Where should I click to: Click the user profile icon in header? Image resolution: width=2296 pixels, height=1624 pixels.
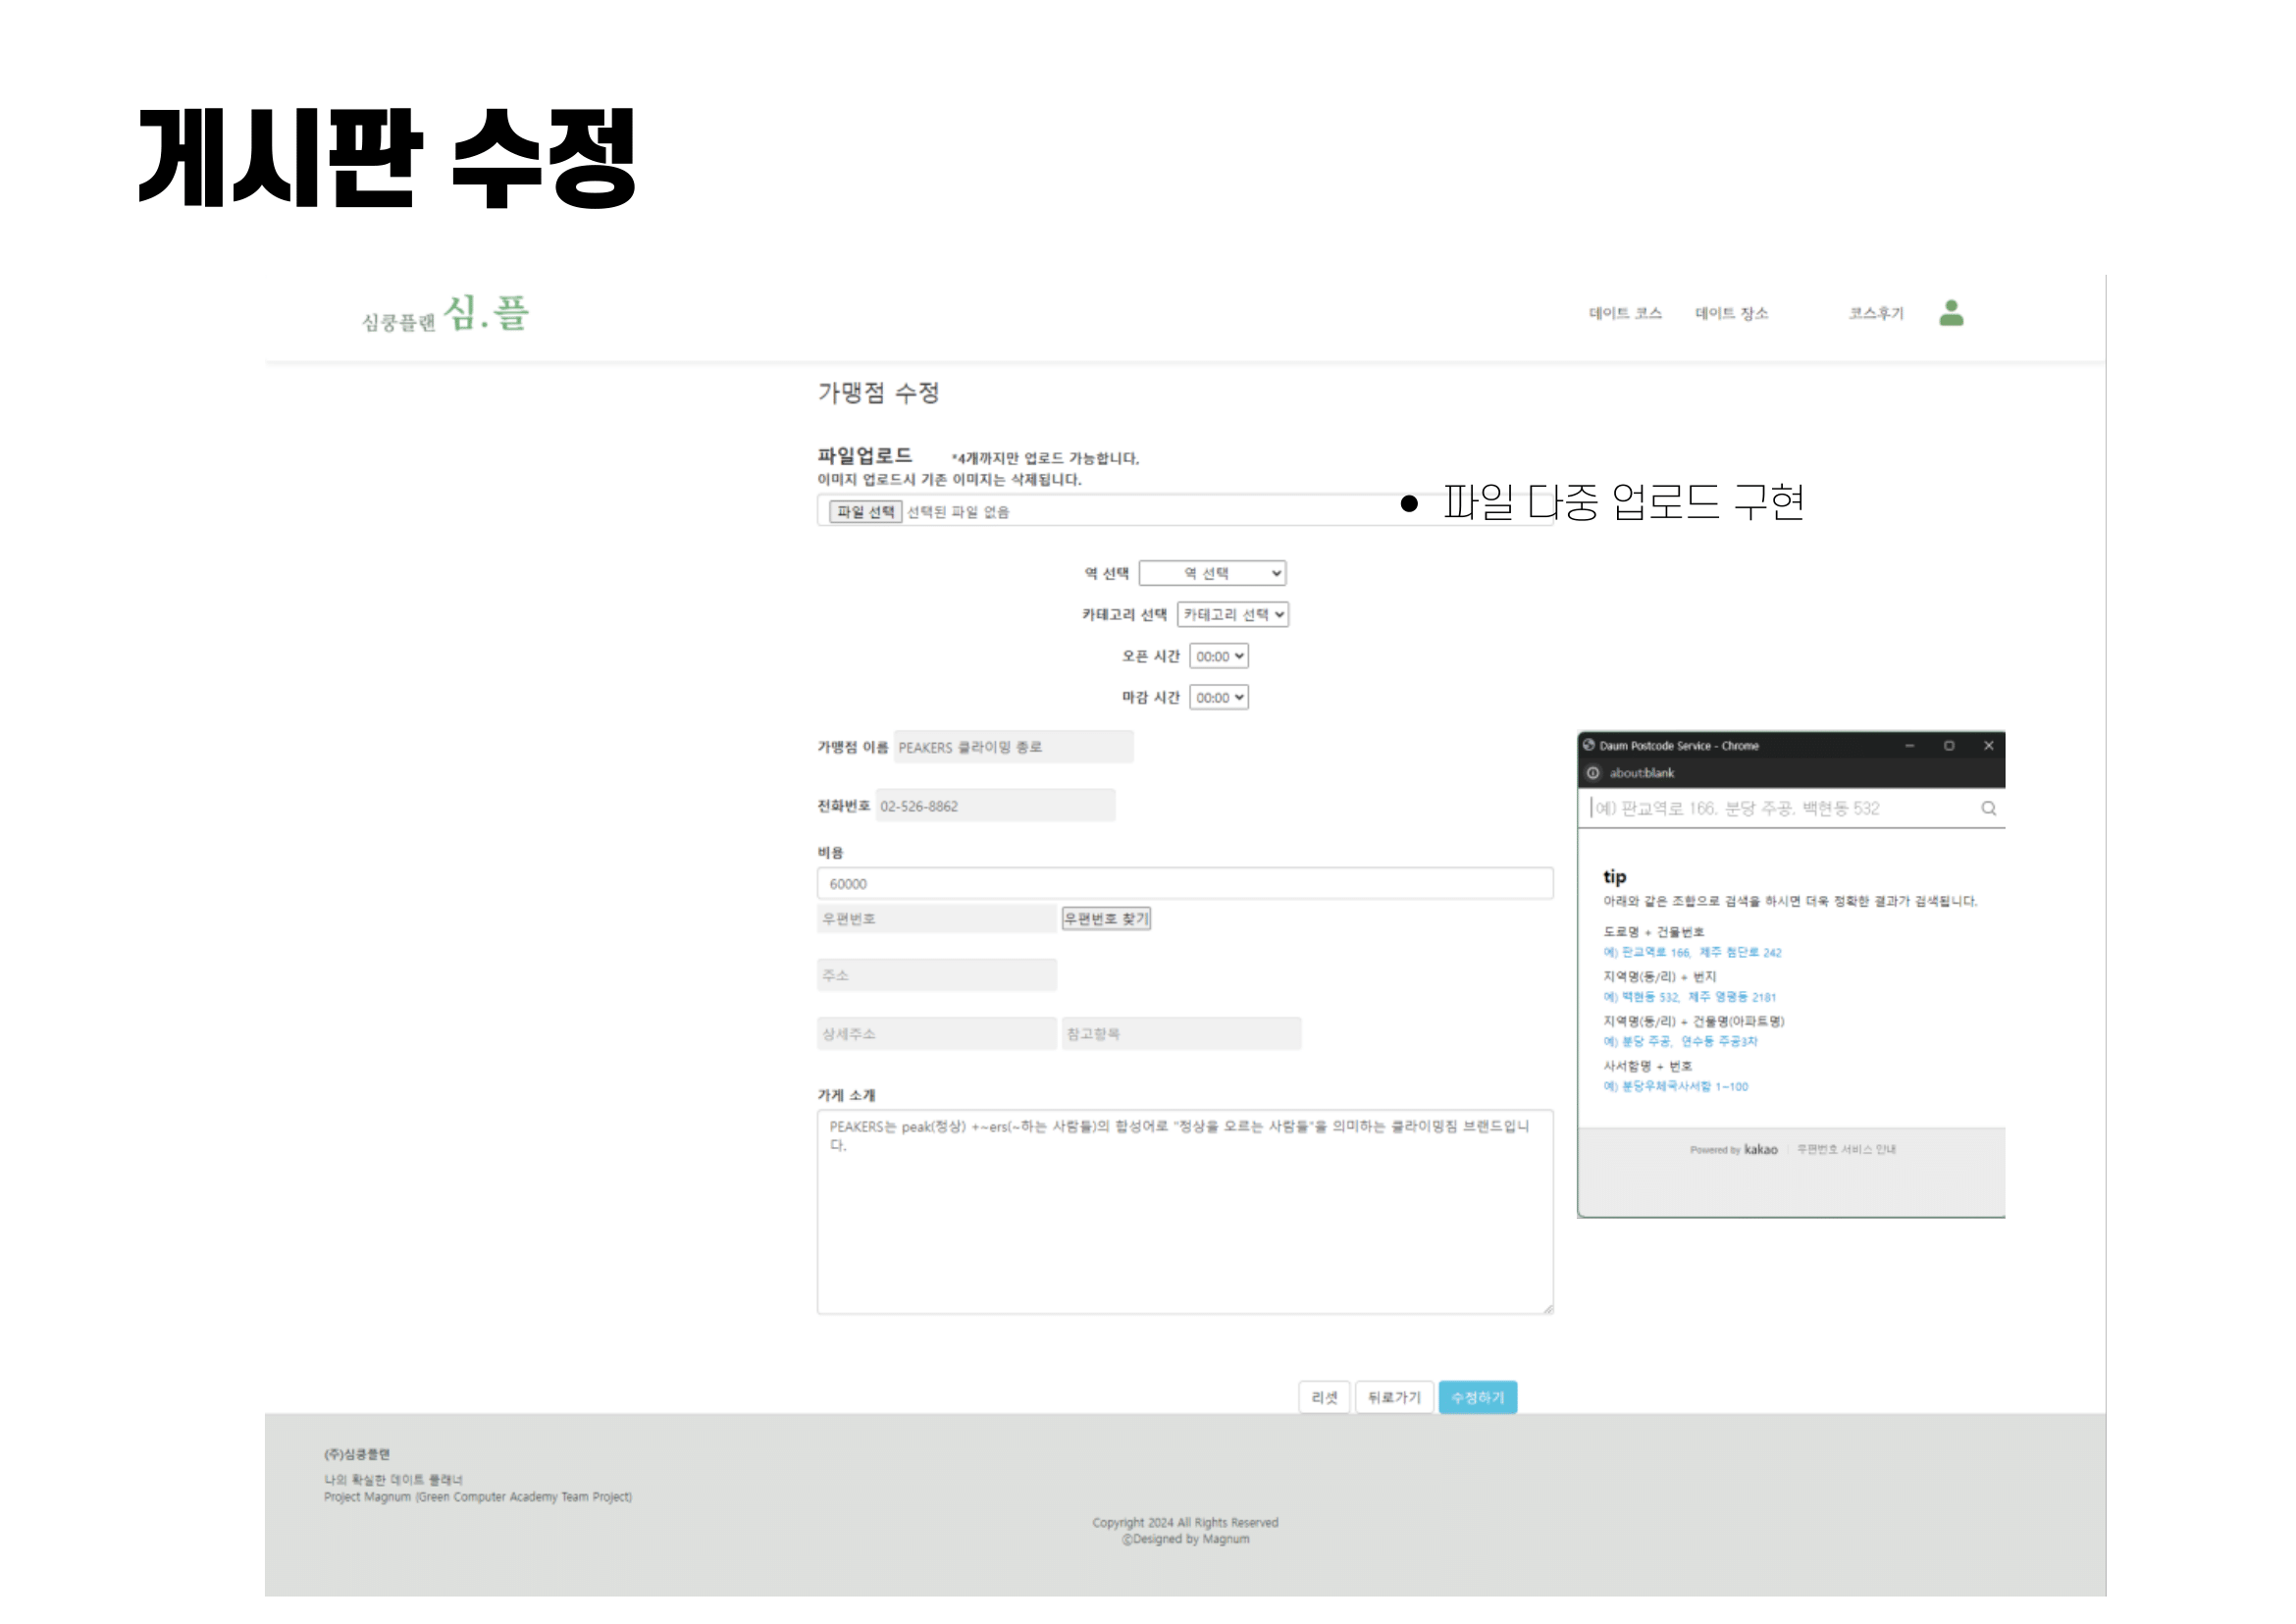(1950, 314)
